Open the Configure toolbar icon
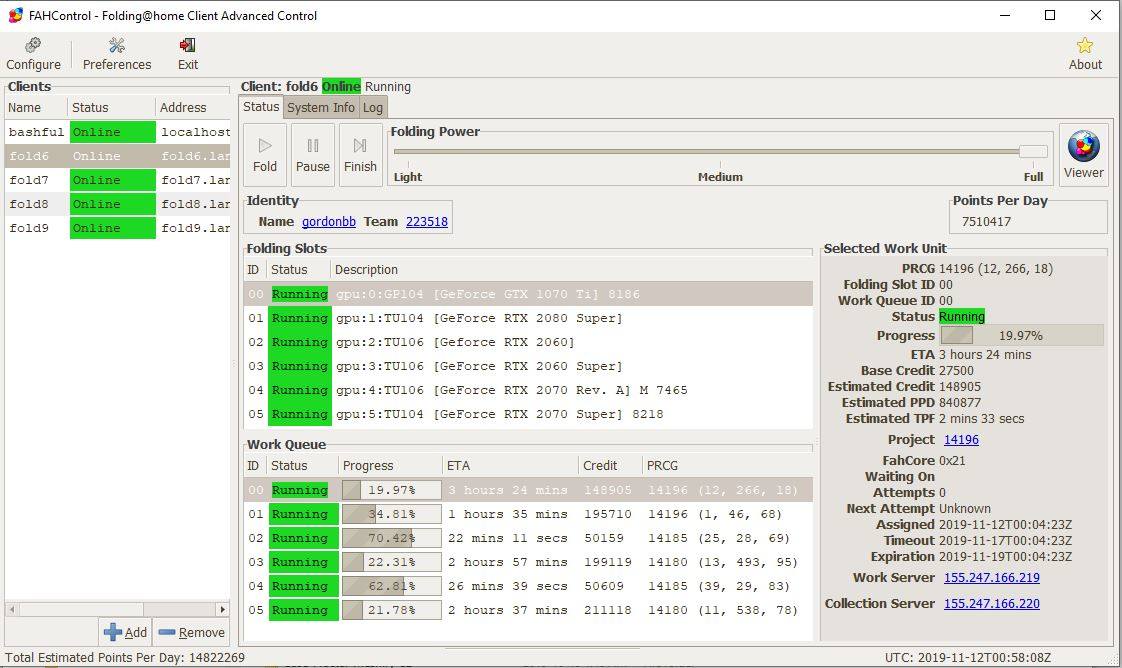 (33, 54)
